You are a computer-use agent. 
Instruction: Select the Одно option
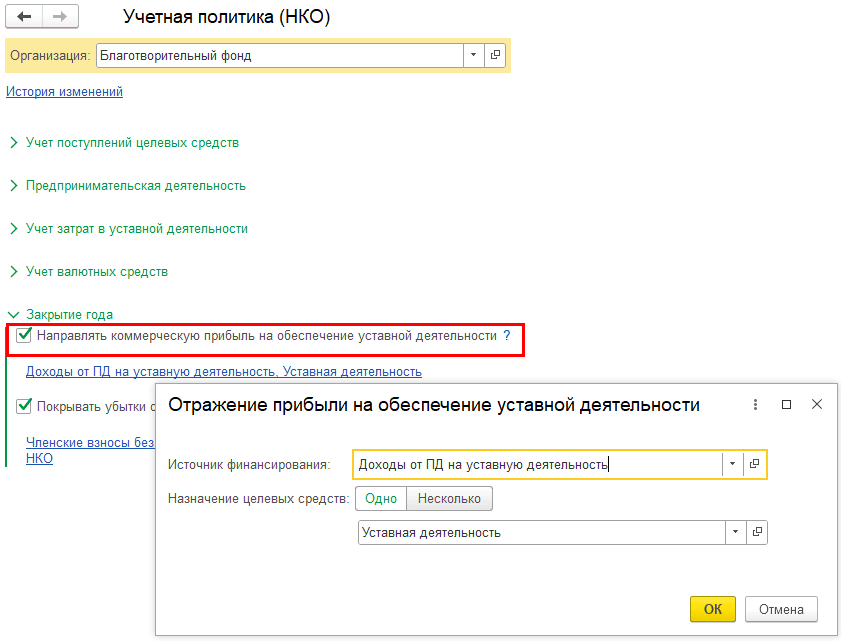coord(381,498)
